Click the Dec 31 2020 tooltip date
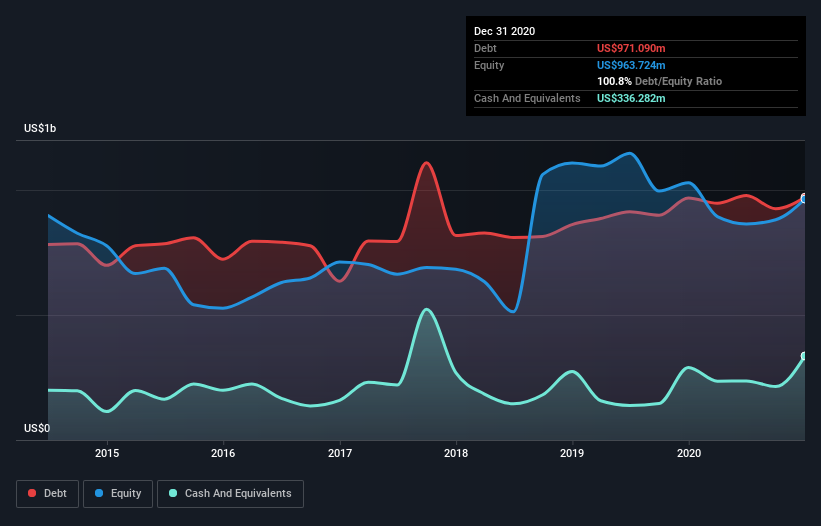This screenshot has width=821, height=526. coord(504,31)
